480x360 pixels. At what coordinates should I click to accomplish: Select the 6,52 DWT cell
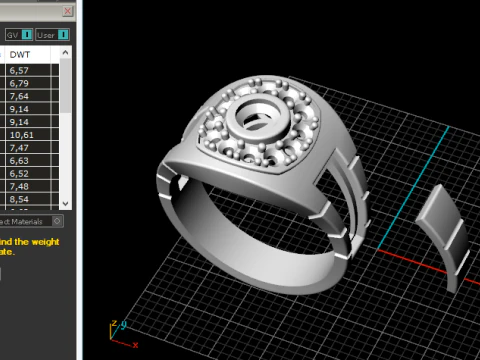(x=28, y=174)
